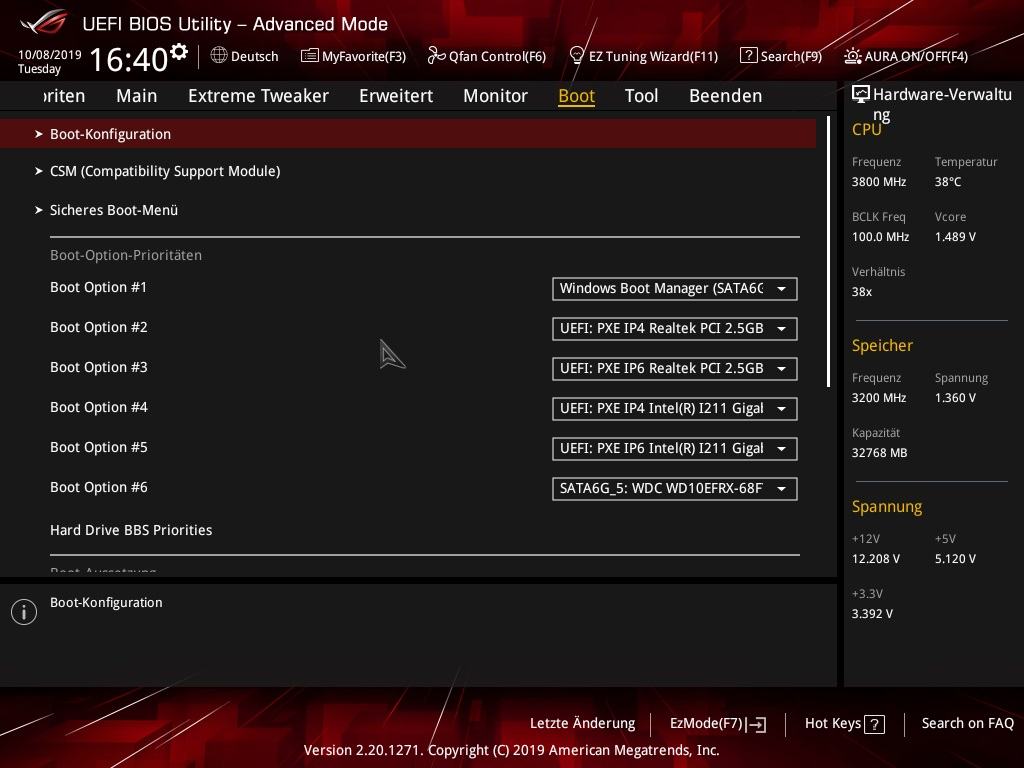Click the Qfan Control fan icon

pyautogui.click(x=436, y=56)
